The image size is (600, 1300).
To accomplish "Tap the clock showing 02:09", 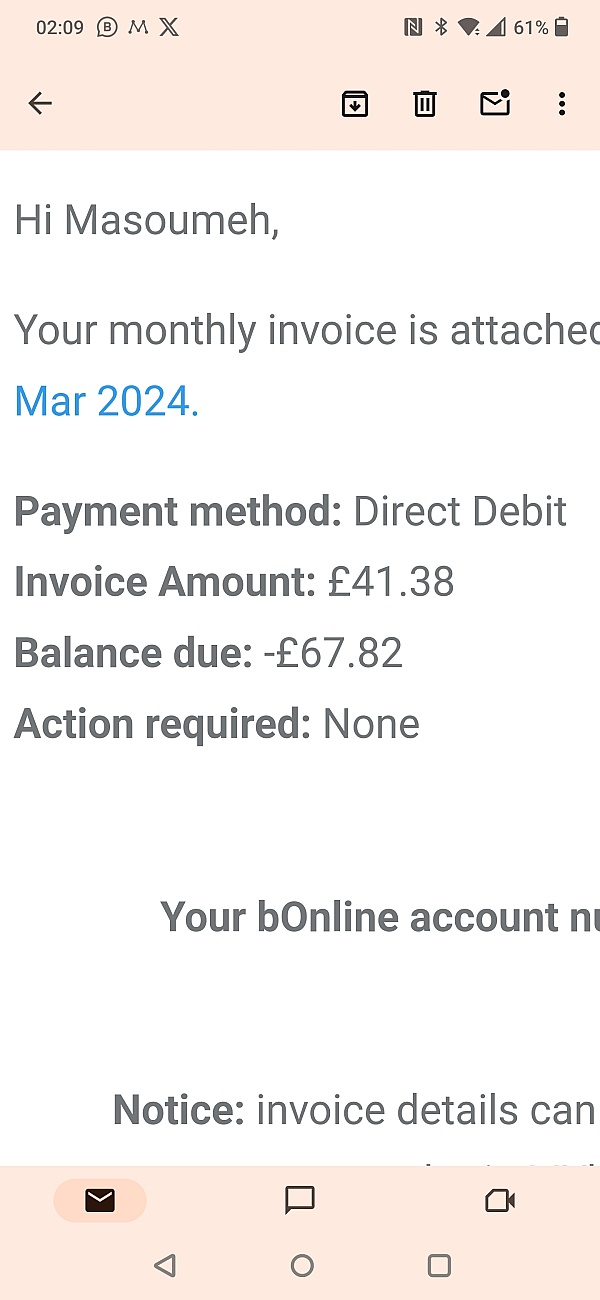I will [x=60, y=28].
